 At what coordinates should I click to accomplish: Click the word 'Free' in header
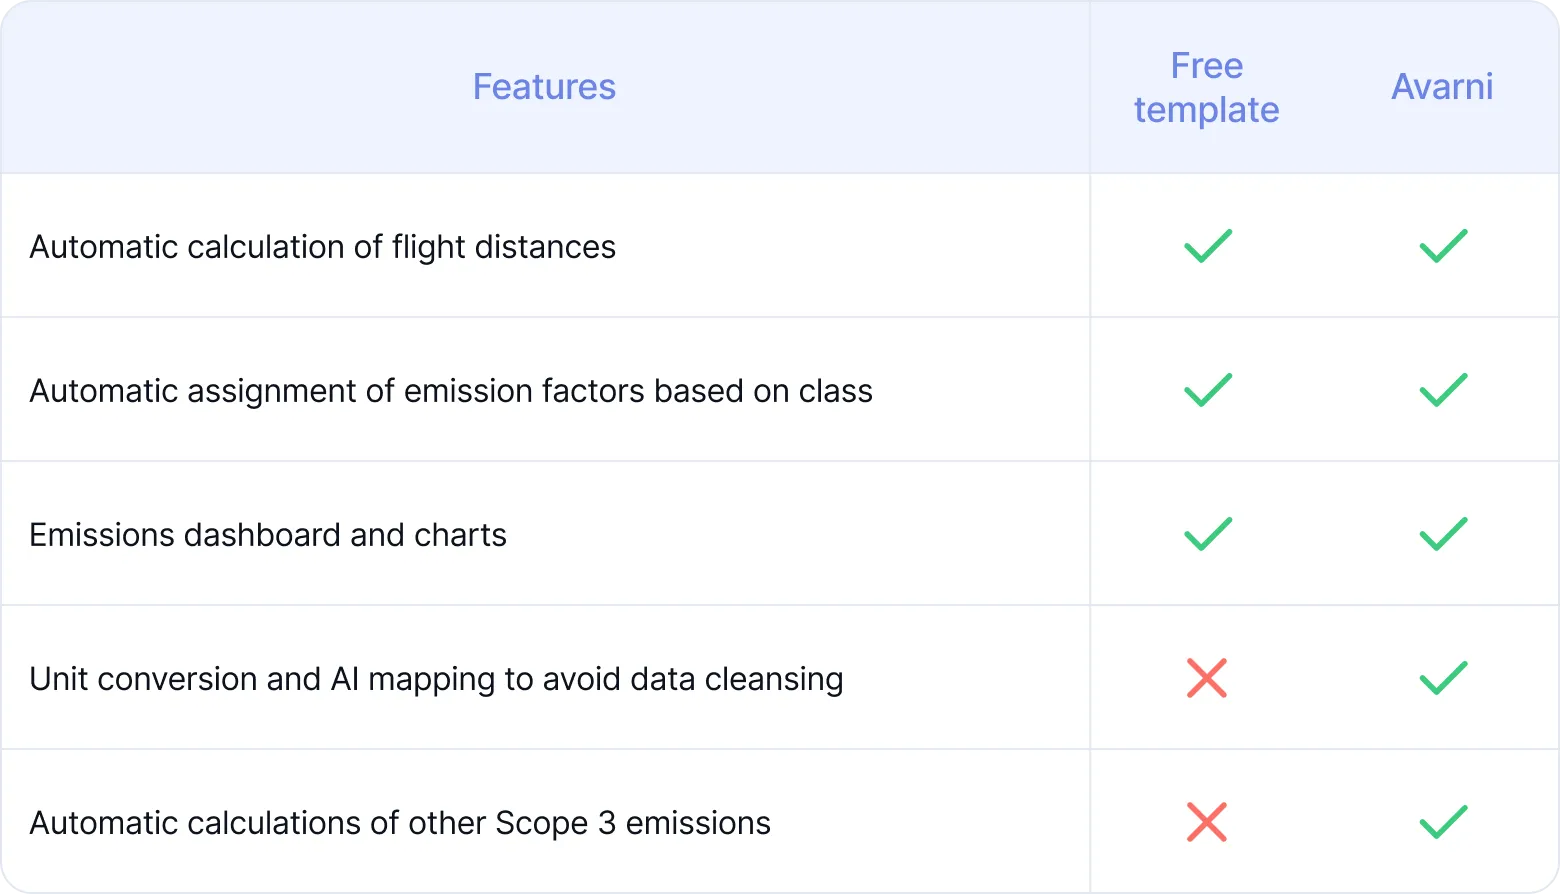click(x=1207, y=66)
